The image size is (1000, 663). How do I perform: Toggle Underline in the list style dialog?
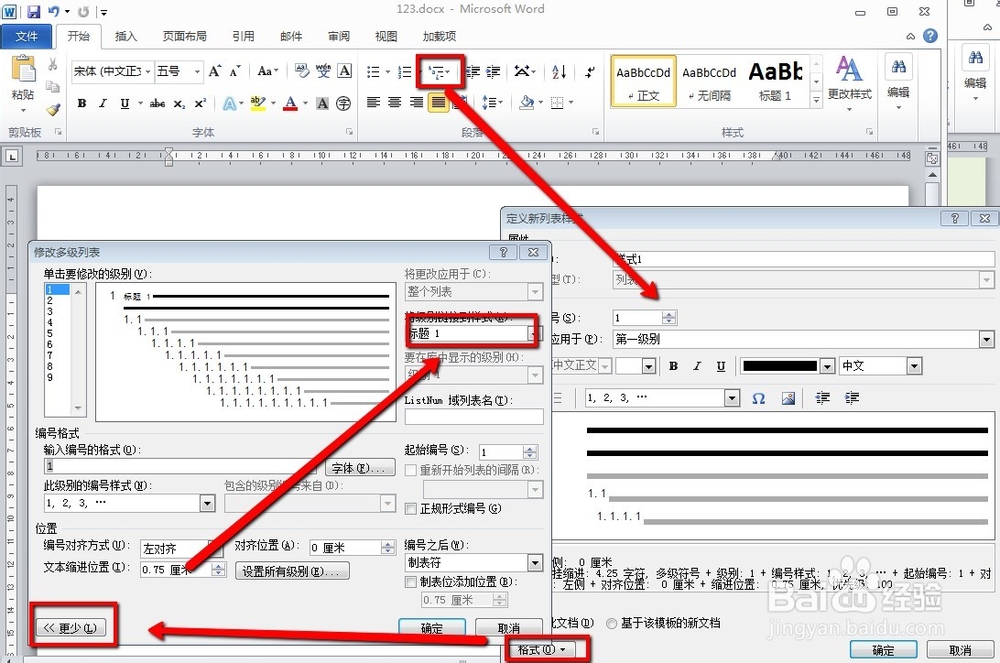click(x=721, y=366)
